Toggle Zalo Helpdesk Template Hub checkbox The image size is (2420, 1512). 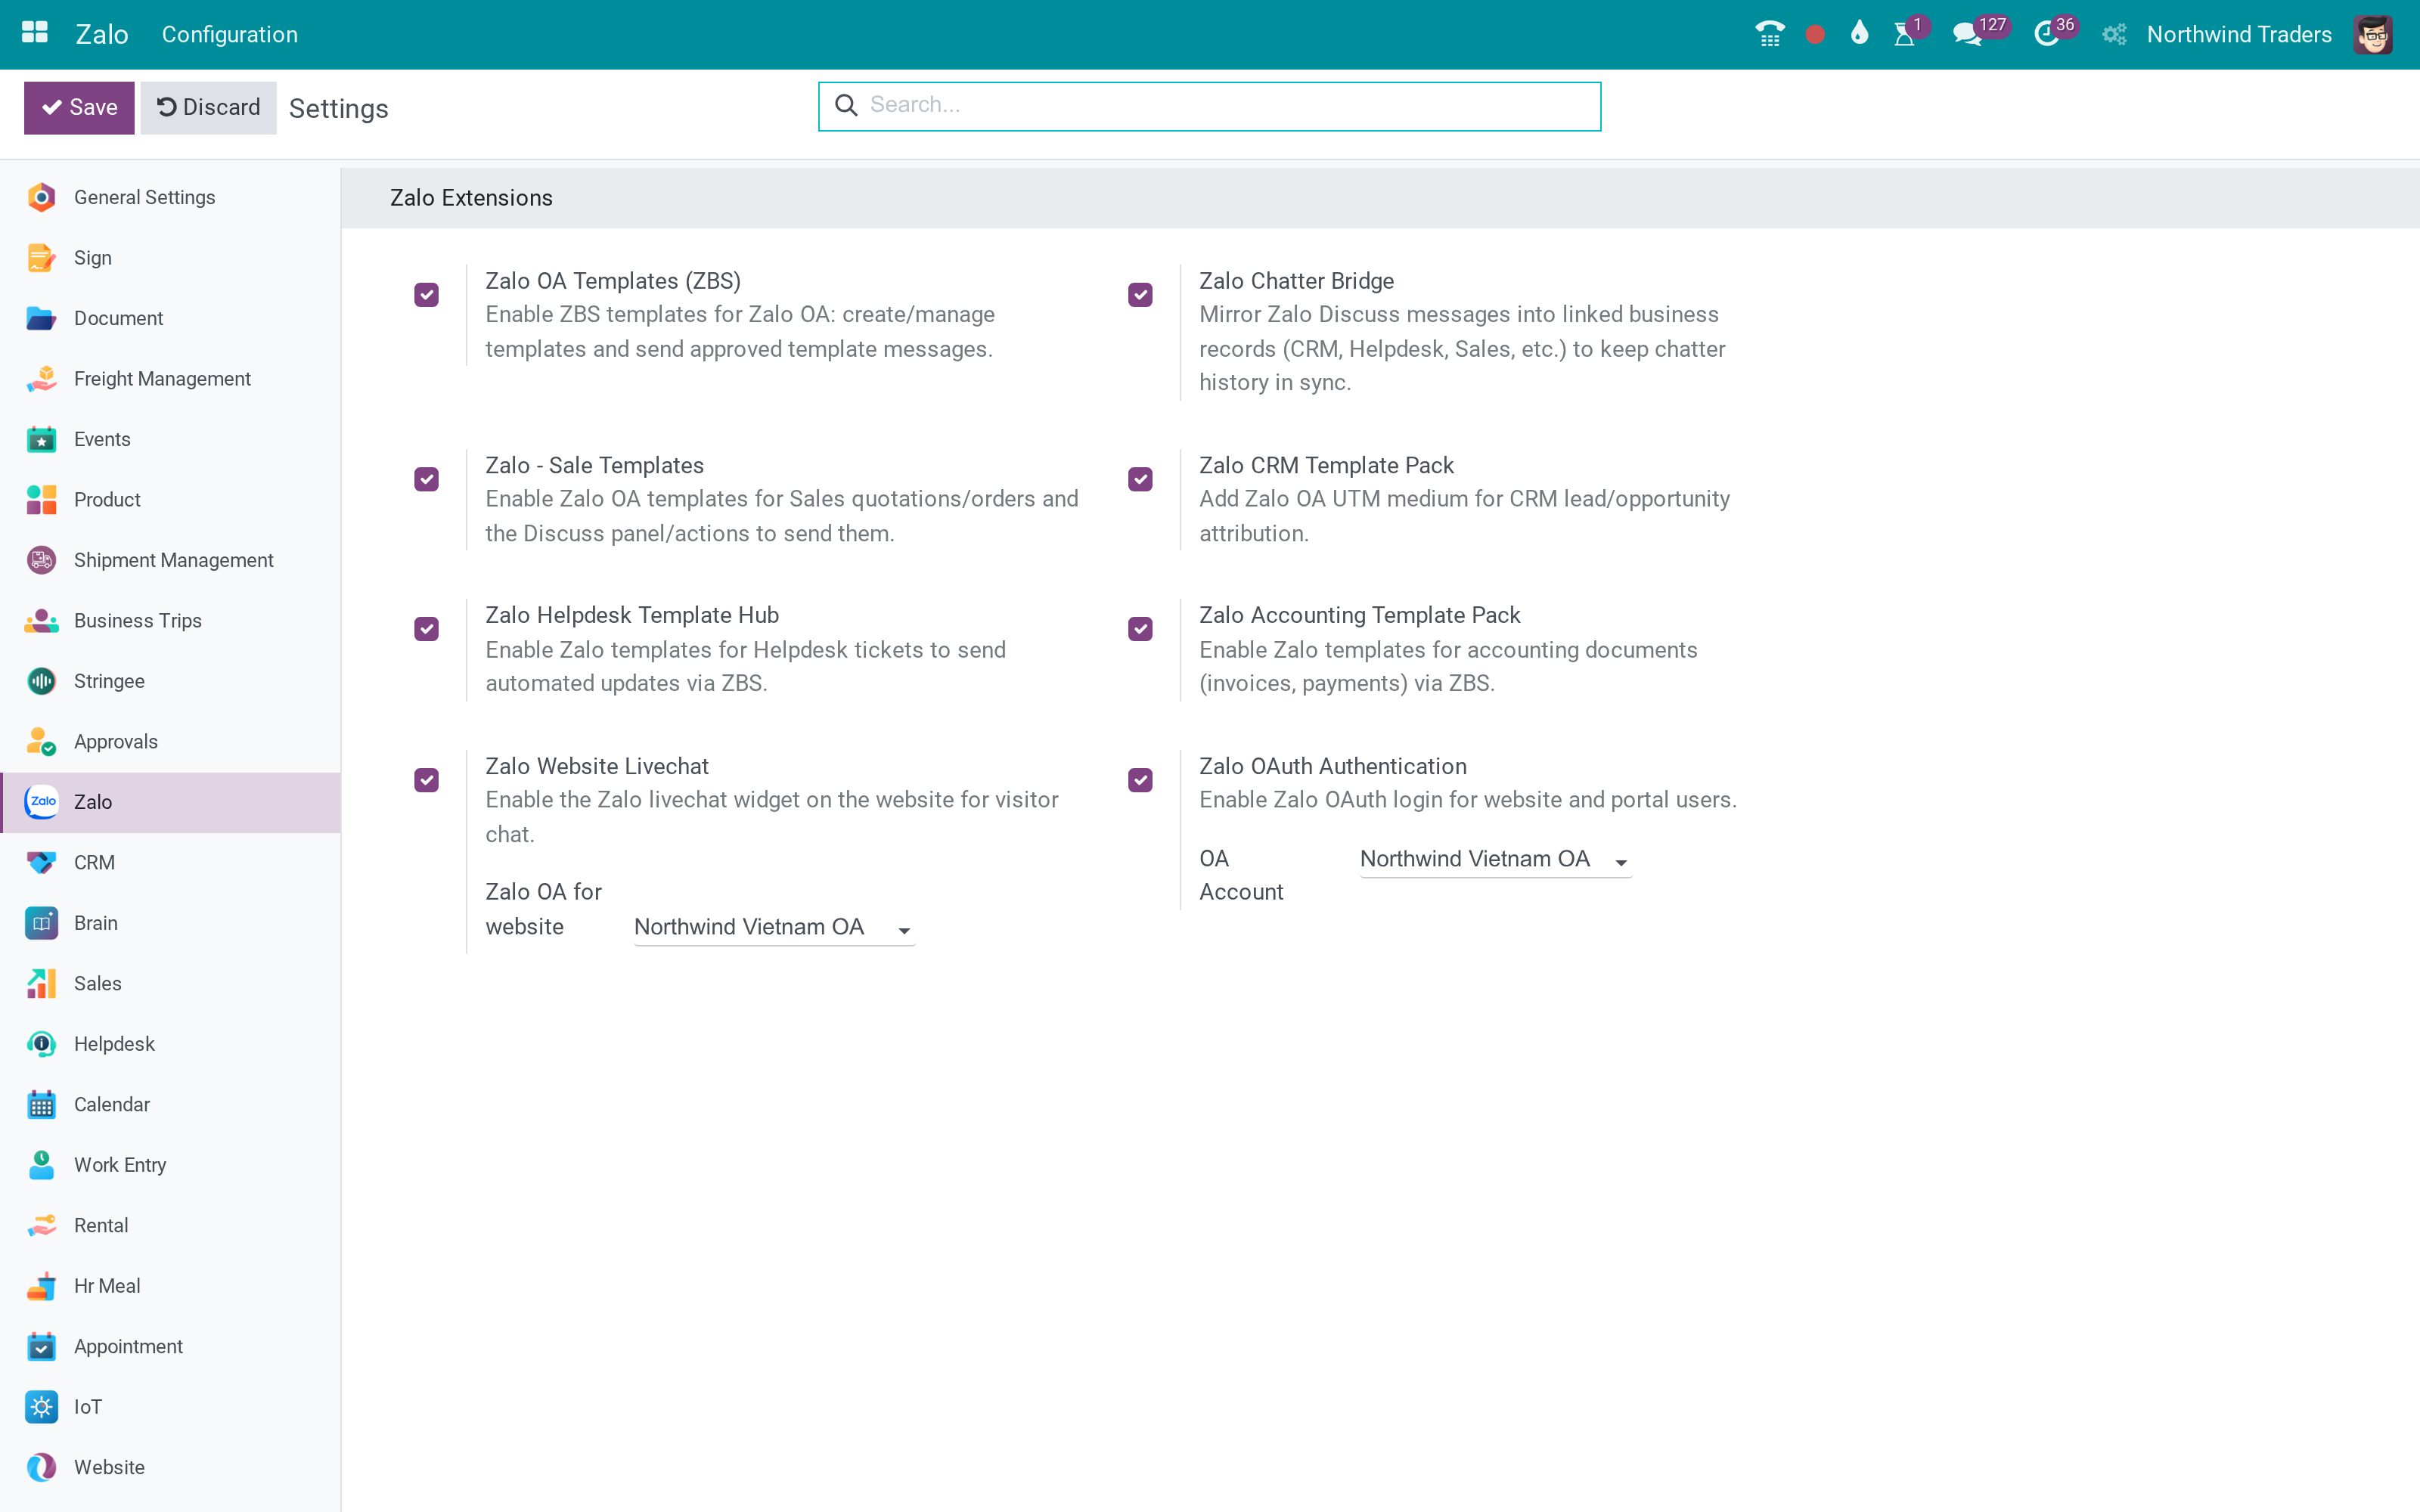(x=427, y=629)
